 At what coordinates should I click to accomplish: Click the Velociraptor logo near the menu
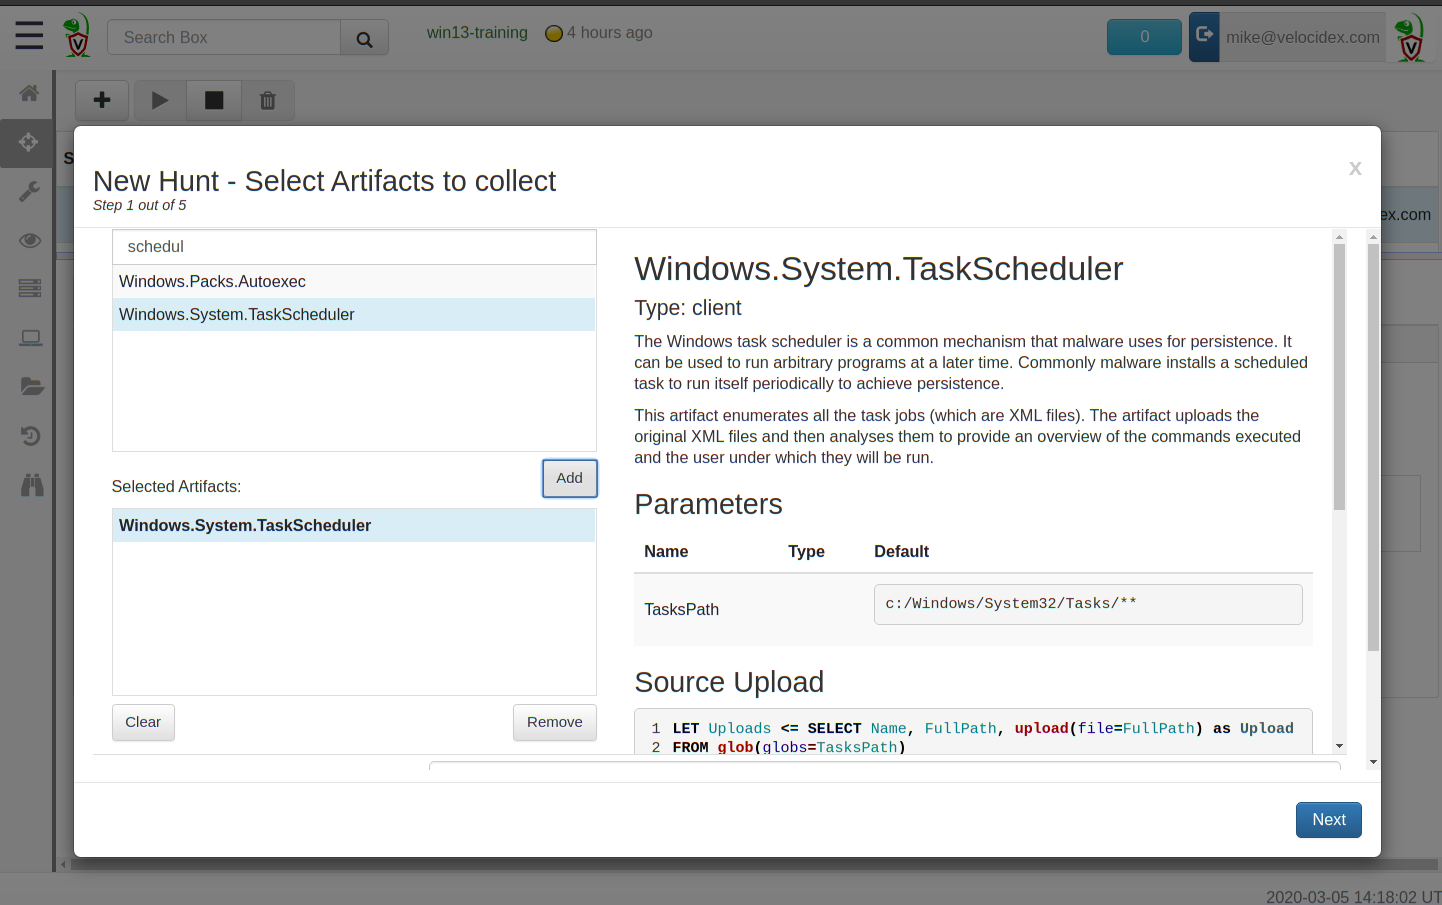tap(77, 36)
